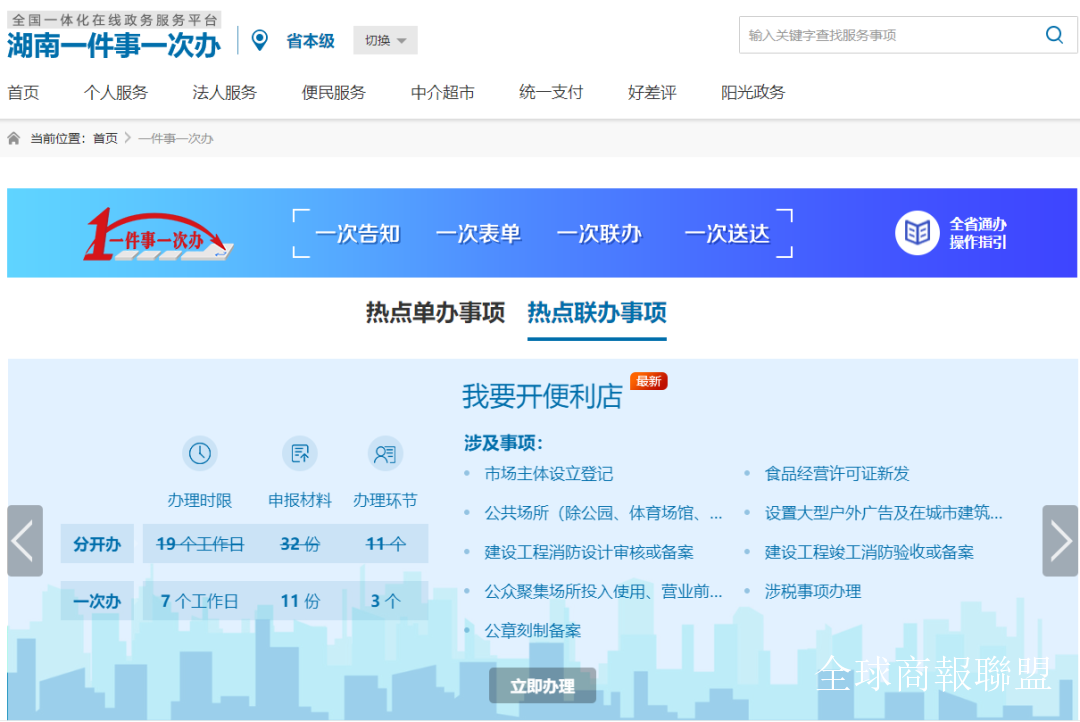Viewport: 1080px width, 722px height.
Task: Open 食品经营许可证新发 link
Action: click(x=837, y=474)
